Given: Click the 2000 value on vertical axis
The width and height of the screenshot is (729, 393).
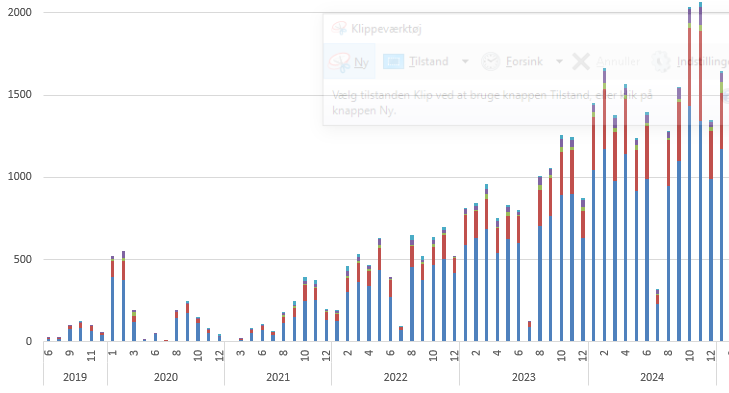Looking at the screenshot, I should (x=20, y=12).
